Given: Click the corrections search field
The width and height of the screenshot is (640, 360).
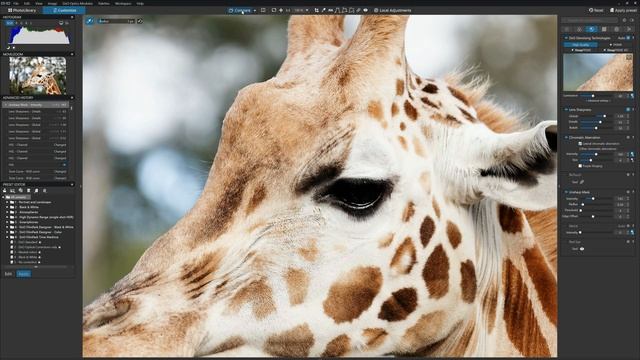Looking at the screenshot, I should coord(589,20).
